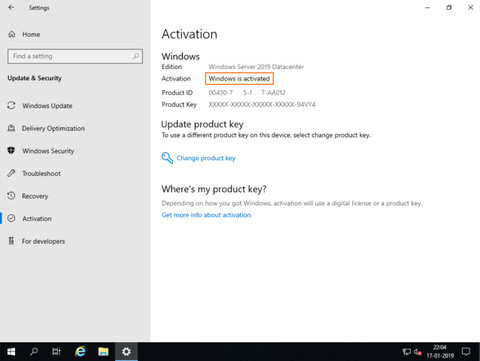Image resolution: width=480 pixels, height=361 pixels.
Task: Click the key icon beside Change product key
Action: (167, 158)
